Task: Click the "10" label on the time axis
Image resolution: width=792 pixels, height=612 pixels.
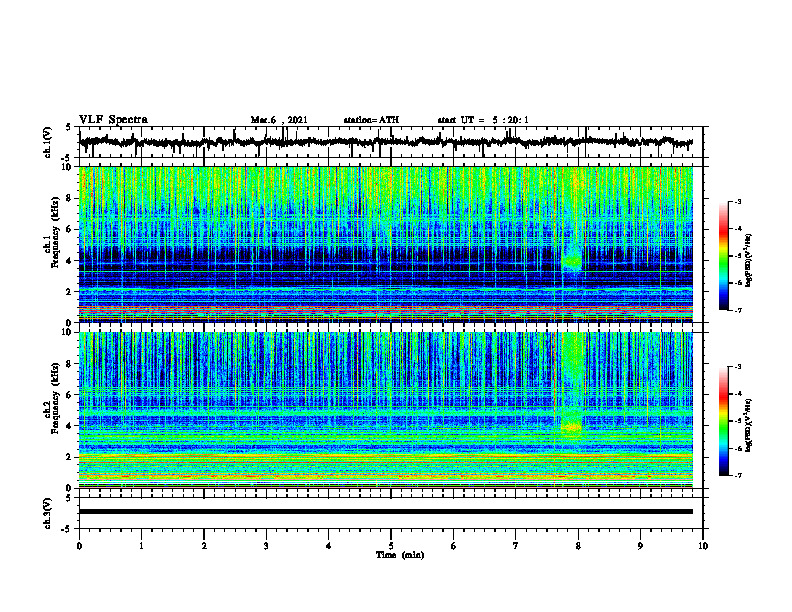Action: click(x=703, y=546)
